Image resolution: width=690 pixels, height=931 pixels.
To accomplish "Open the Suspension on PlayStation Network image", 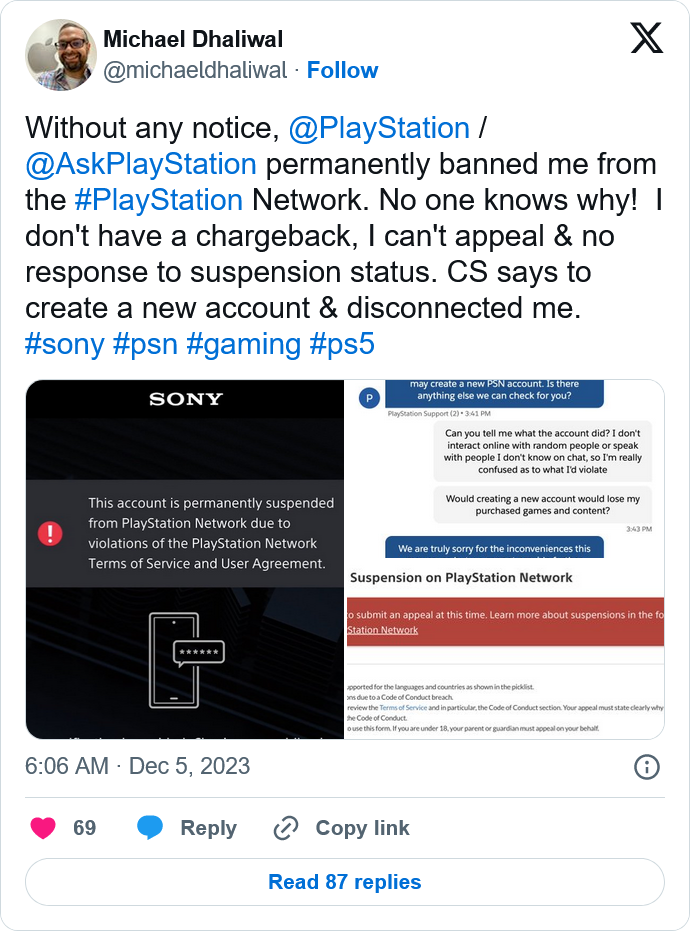I will pos(504,650).
